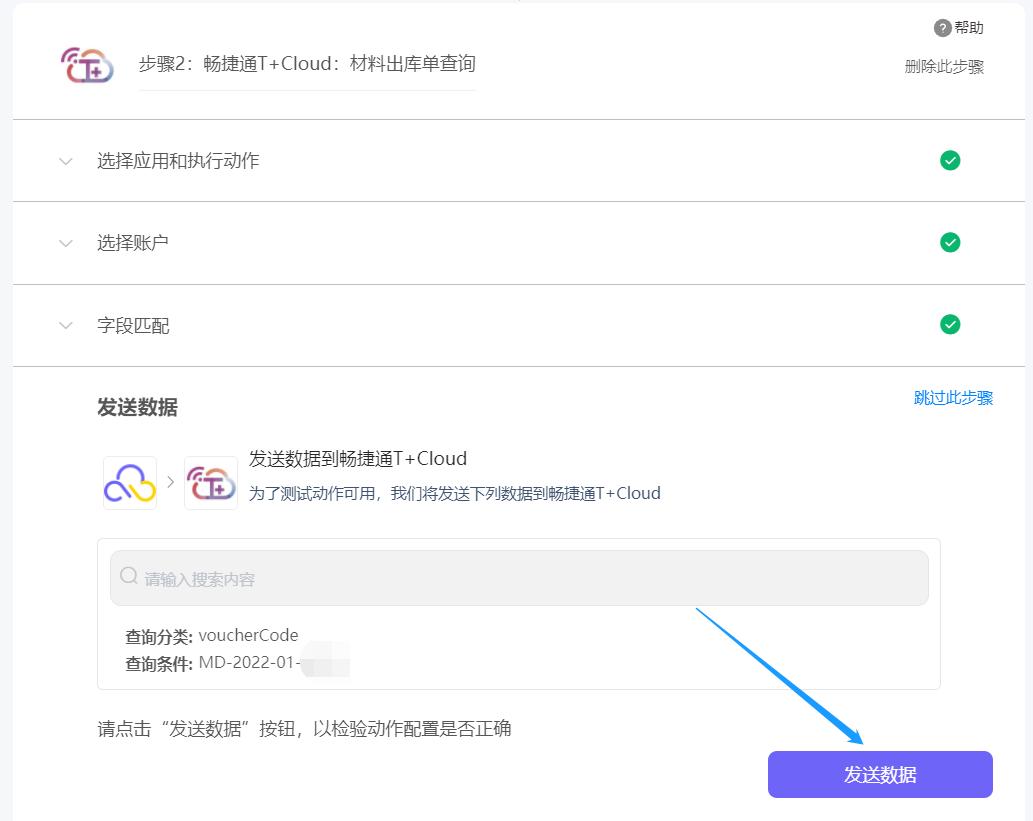Expand the 字段匹配 section chevron
1033x821 pixels.
click(x=64, y=324)
